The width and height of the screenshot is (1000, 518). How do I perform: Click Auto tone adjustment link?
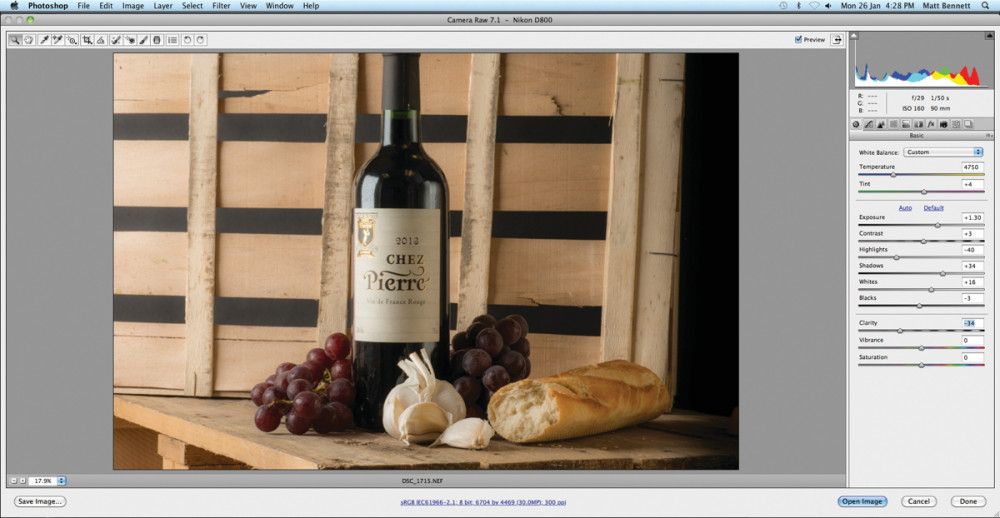tap(905, 208)
